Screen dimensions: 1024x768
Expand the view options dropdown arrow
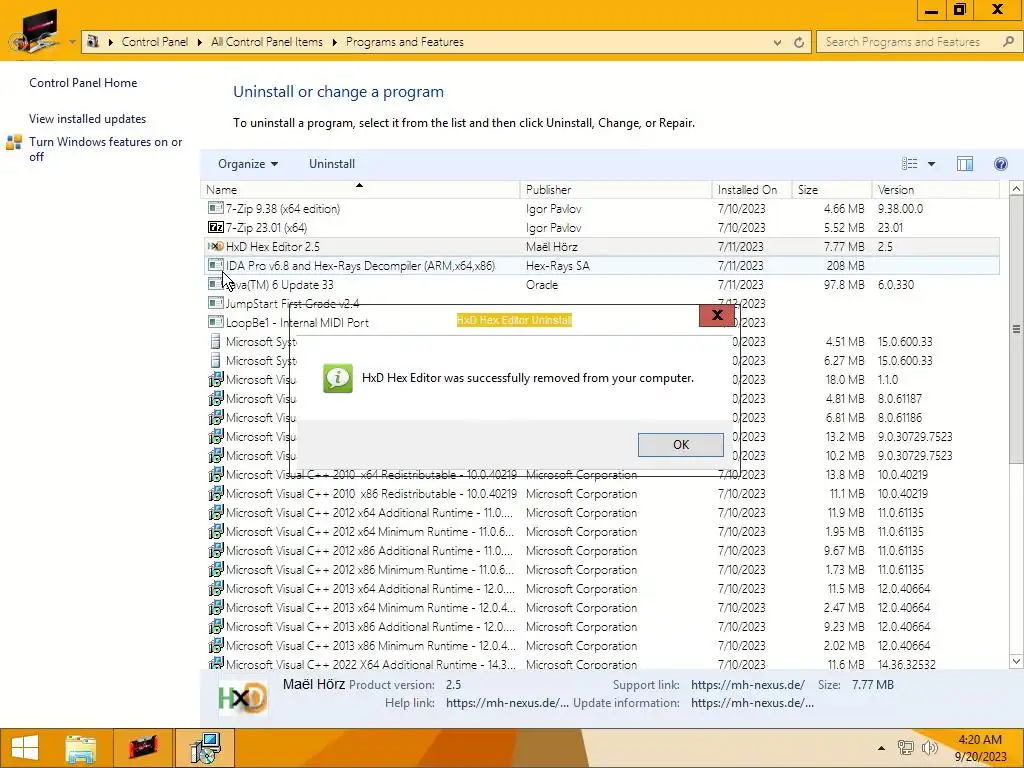pos(931,164)
